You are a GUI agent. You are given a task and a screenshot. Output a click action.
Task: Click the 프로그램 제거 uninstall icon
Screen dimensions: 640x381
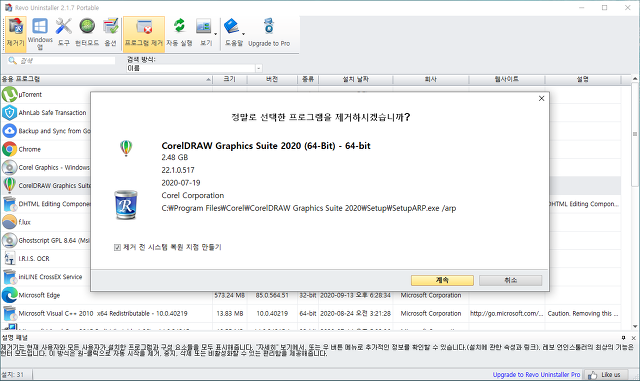tap(144, 34)
